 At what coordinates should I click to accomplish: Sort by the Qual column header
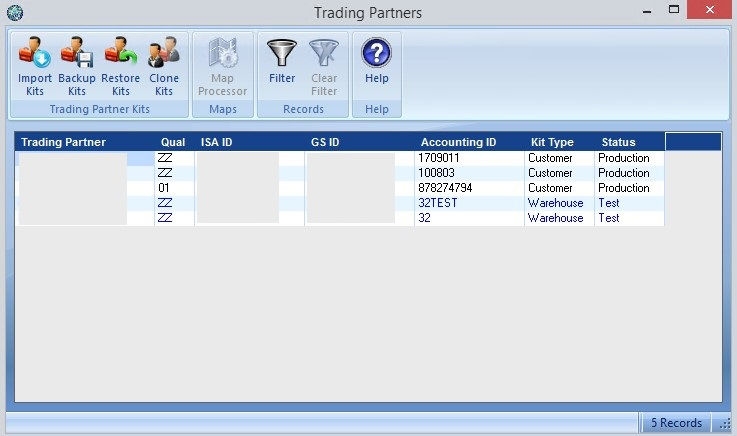[x=173, y=142]
